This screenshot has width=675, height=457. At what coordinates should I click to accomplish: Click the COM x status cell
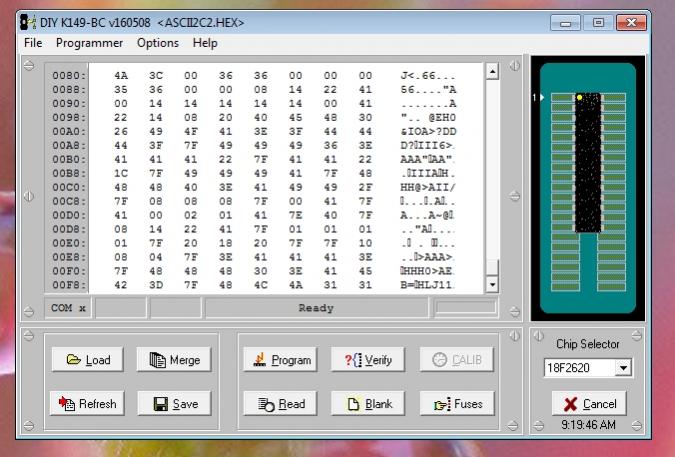pyautogui.click(x=68, y=308)
